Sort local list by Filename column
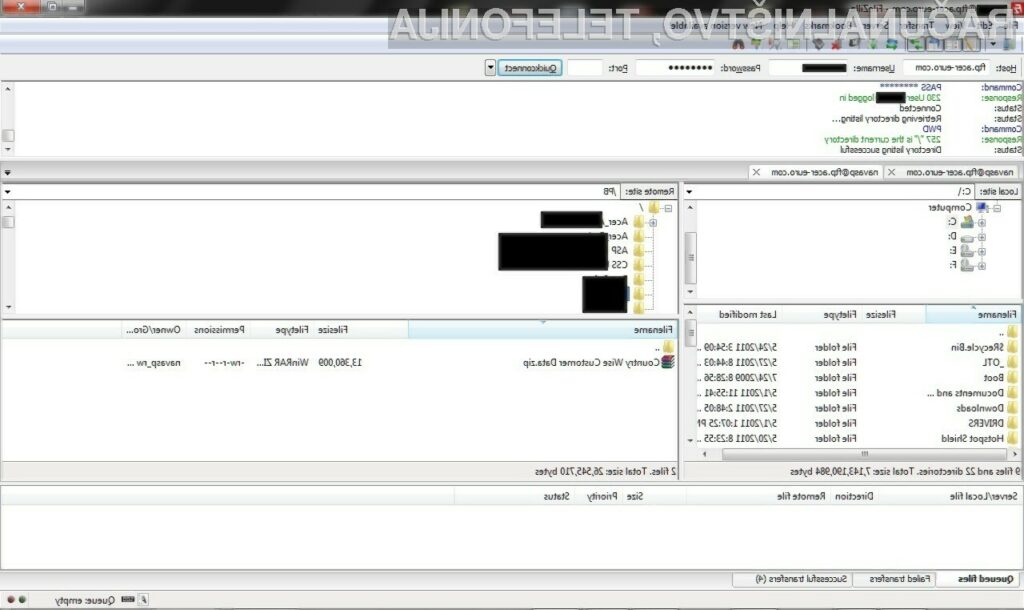This screenshot has width=1024, height=610. (x=972, y=314)
